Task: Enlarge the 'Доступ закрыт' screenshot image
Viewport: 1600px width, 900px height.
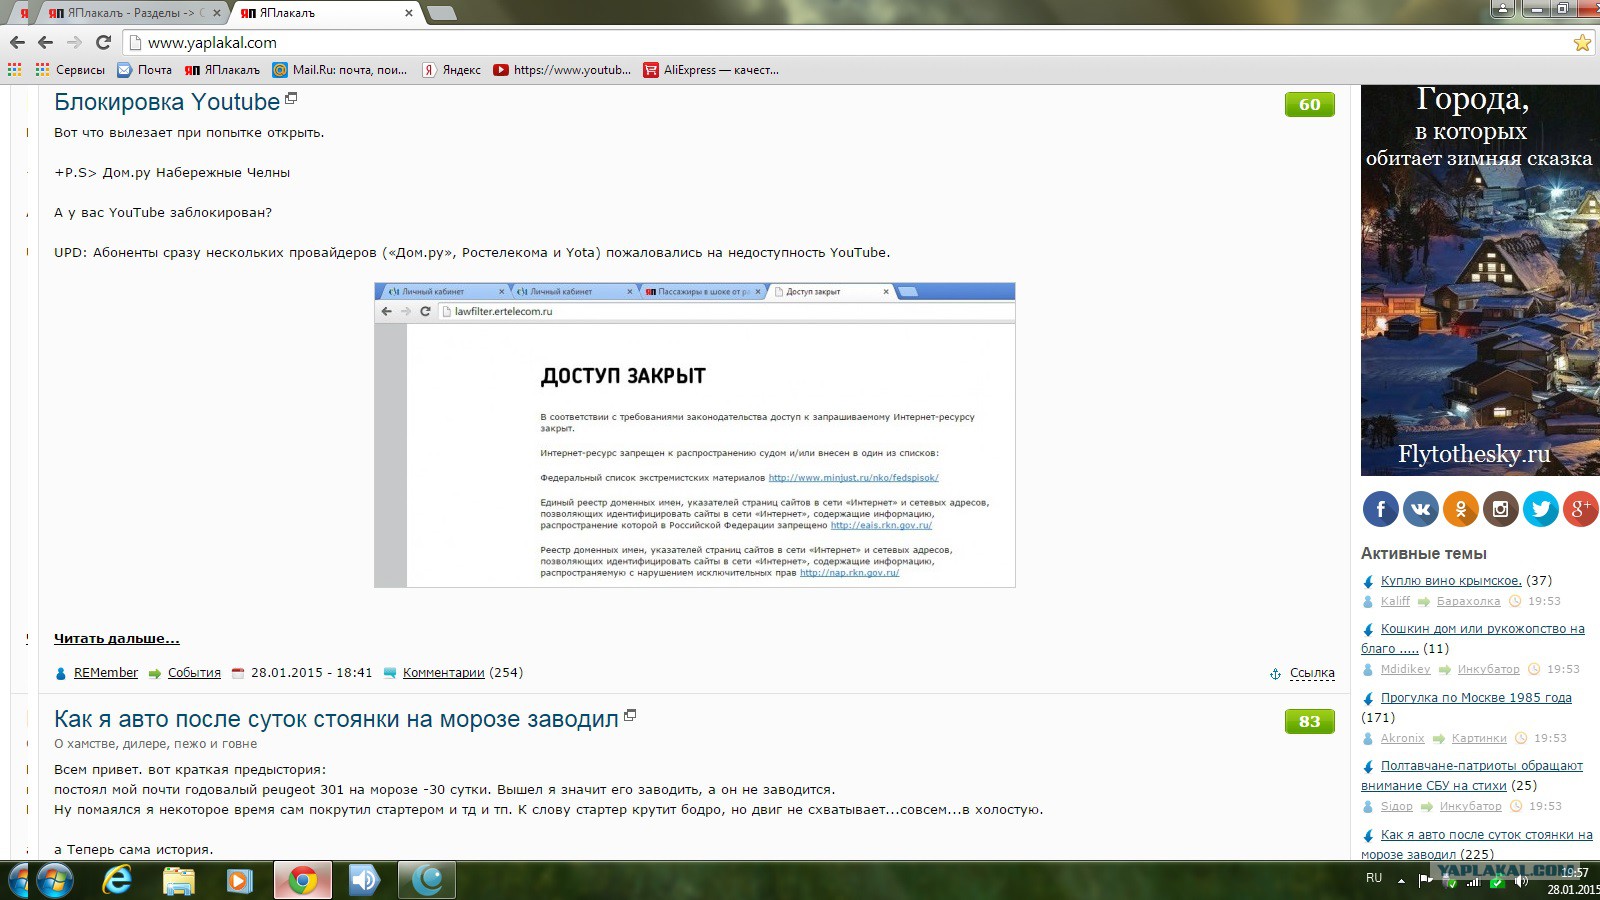Action: 695,435
